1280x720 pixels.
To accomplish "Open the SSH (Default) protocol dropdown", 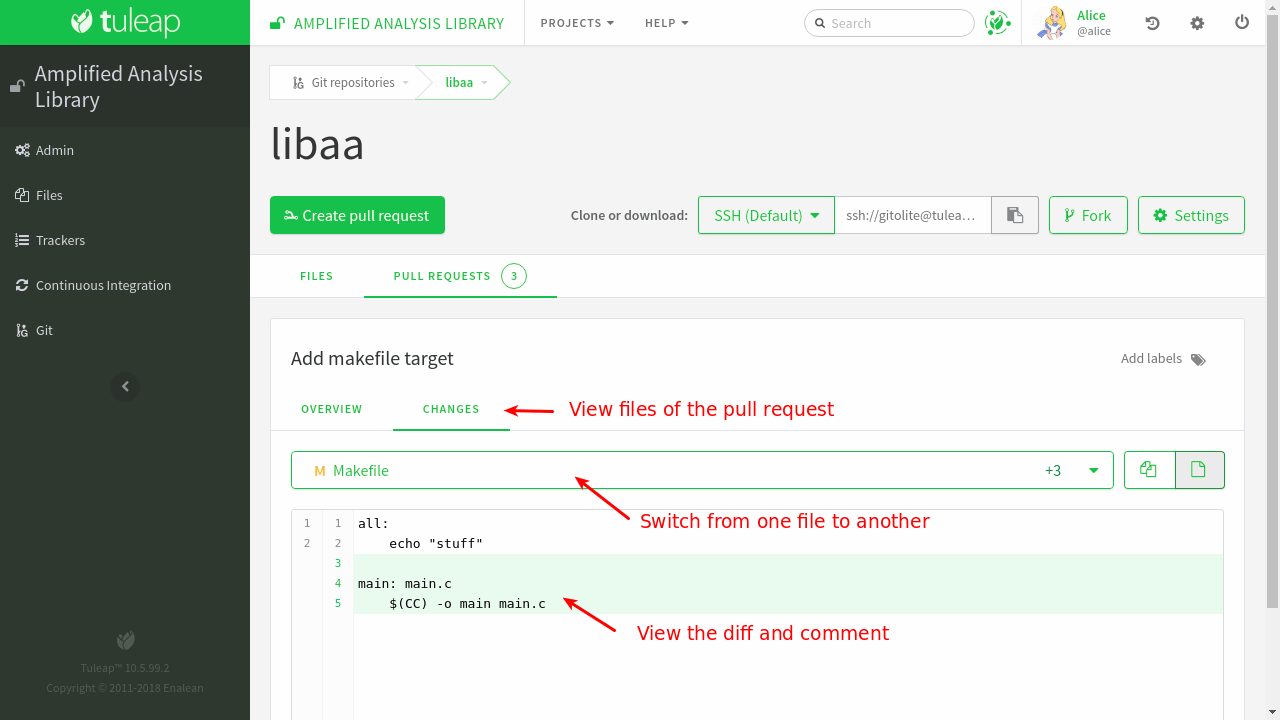I will click(x=766, y=215).
